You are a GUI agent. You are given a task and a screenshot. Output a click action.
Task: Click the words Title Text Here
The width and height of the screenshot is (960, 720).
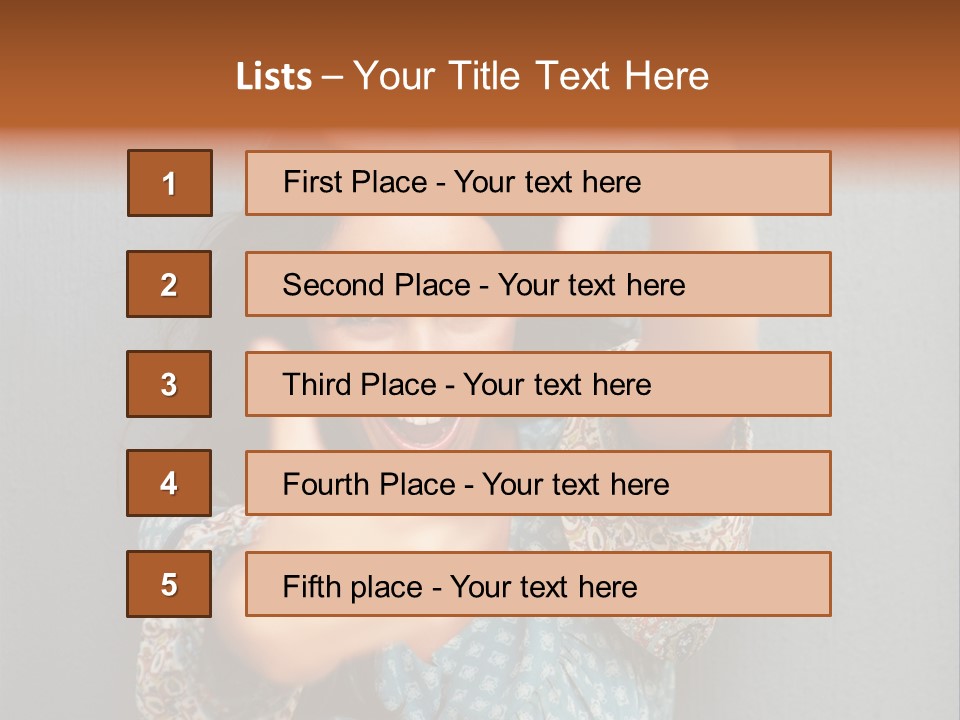point(579,76)
